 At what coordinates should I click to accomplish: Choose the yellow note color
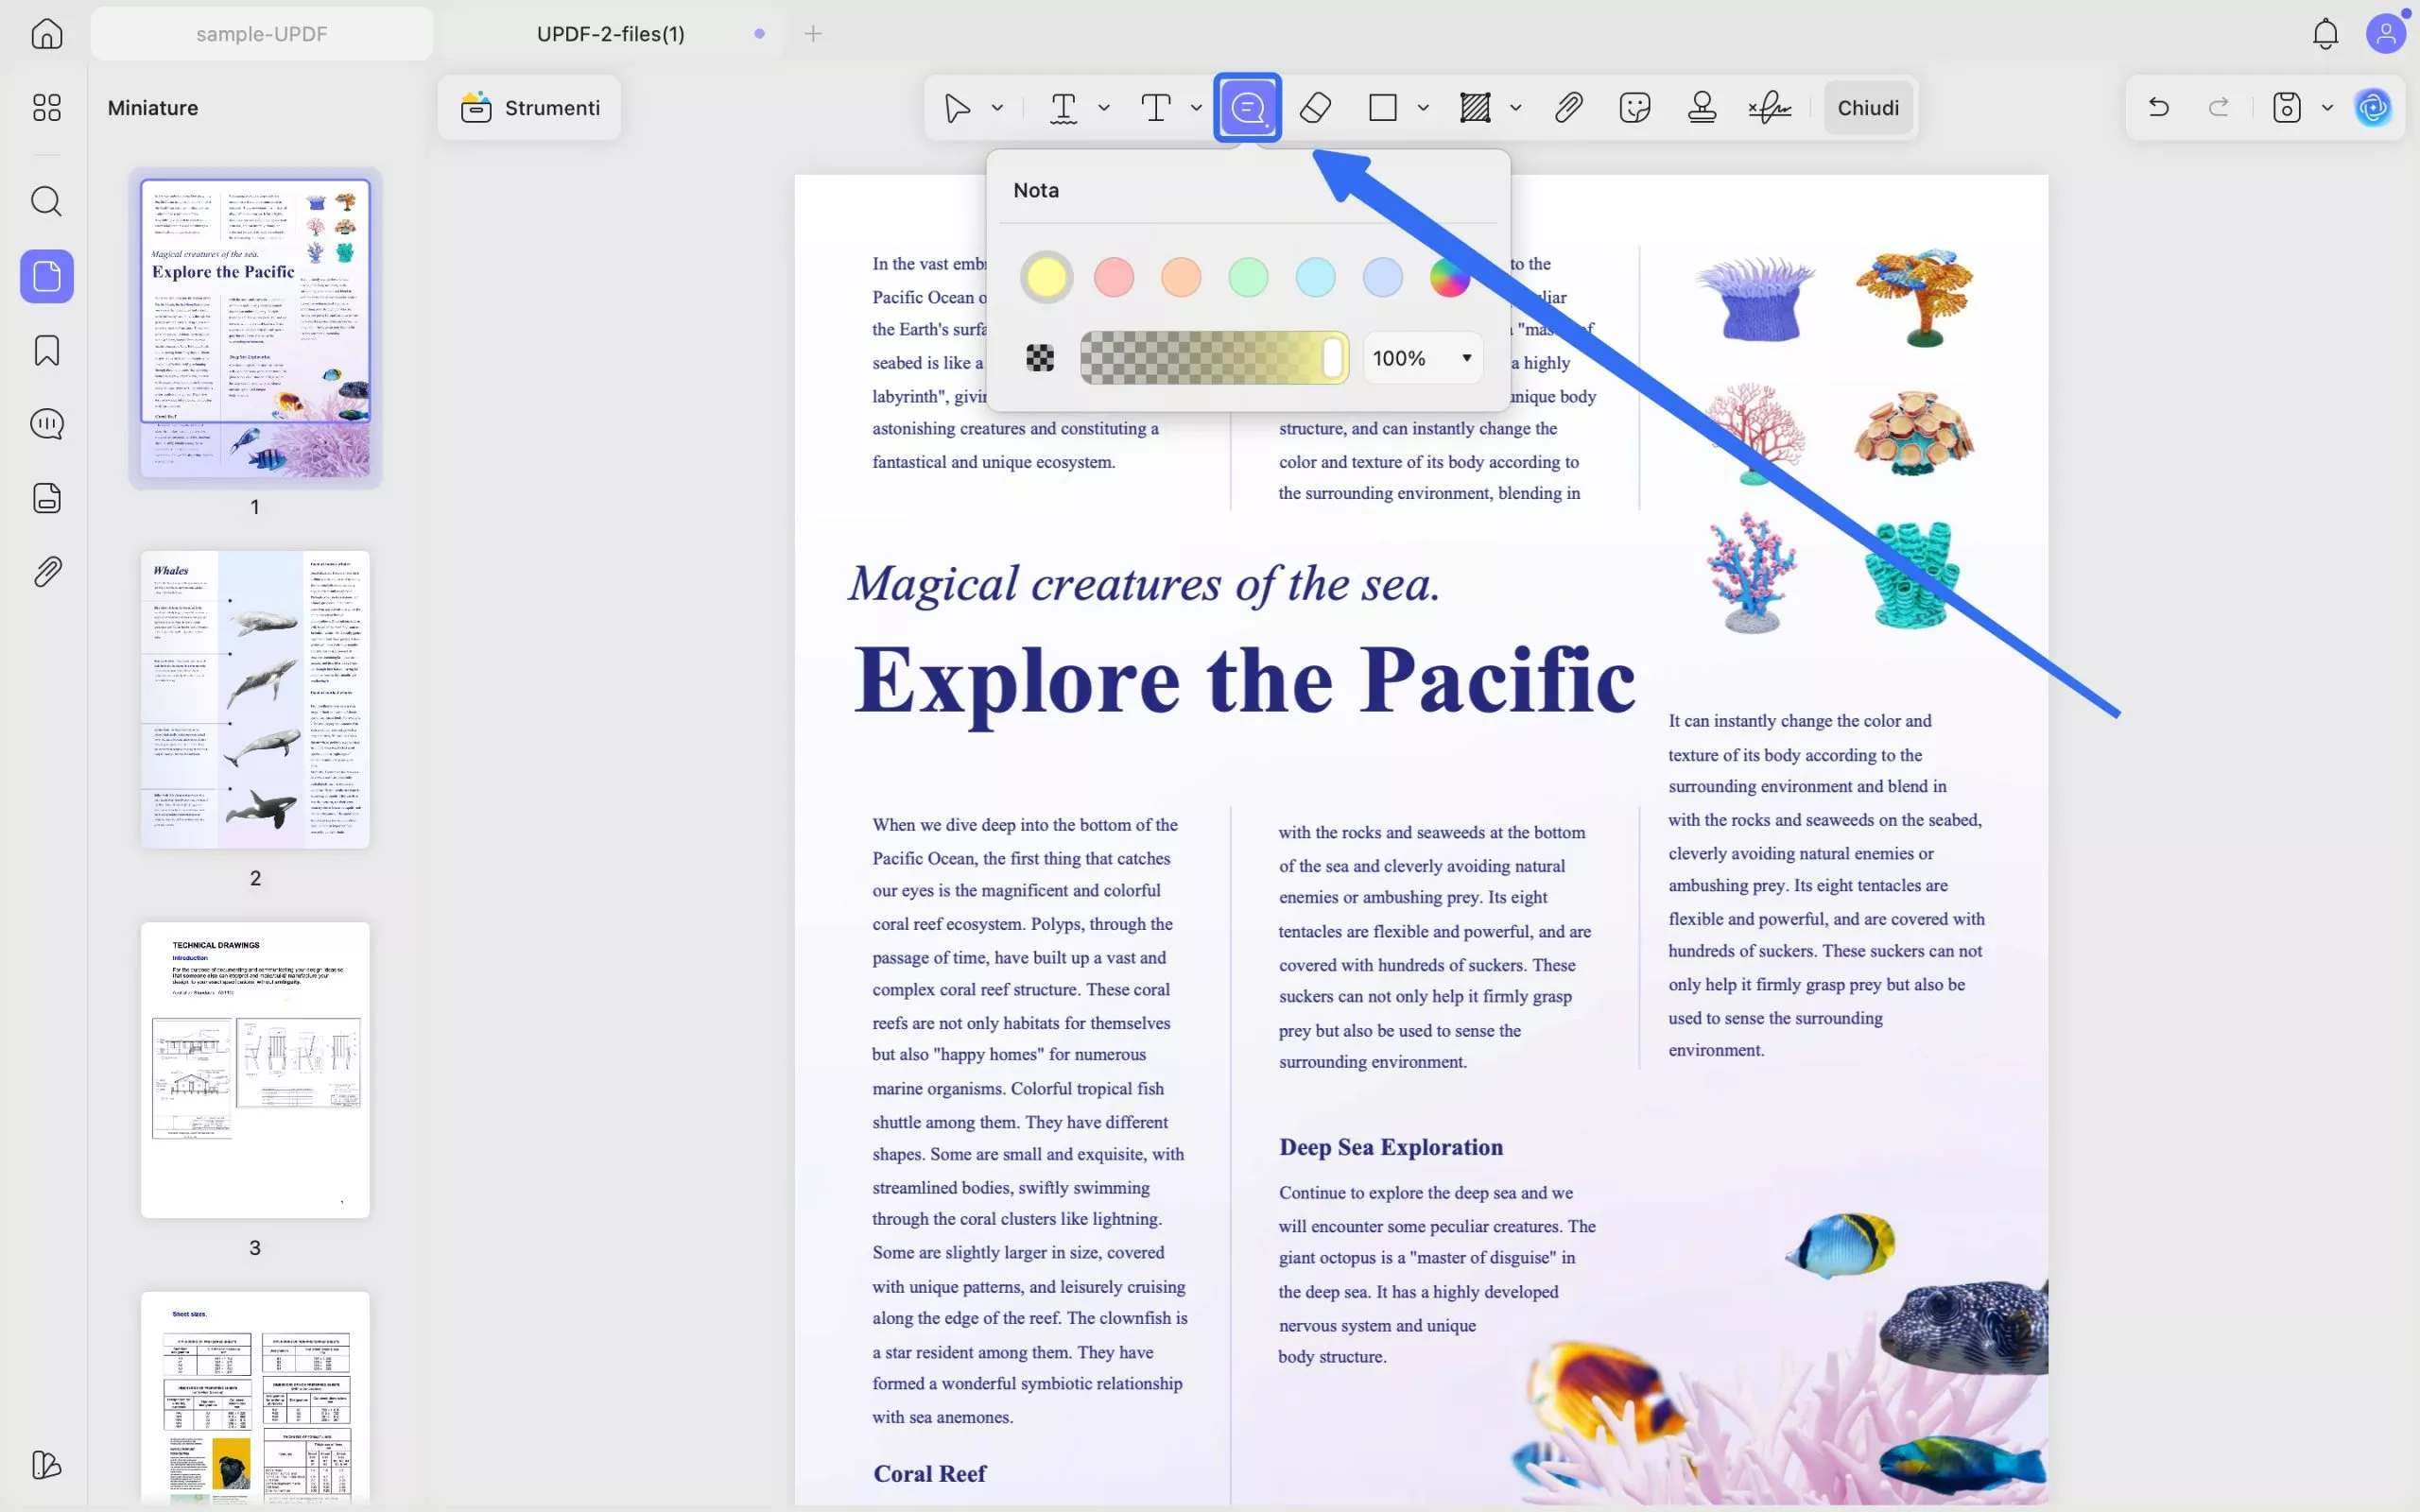click(x=1046, y=277)
